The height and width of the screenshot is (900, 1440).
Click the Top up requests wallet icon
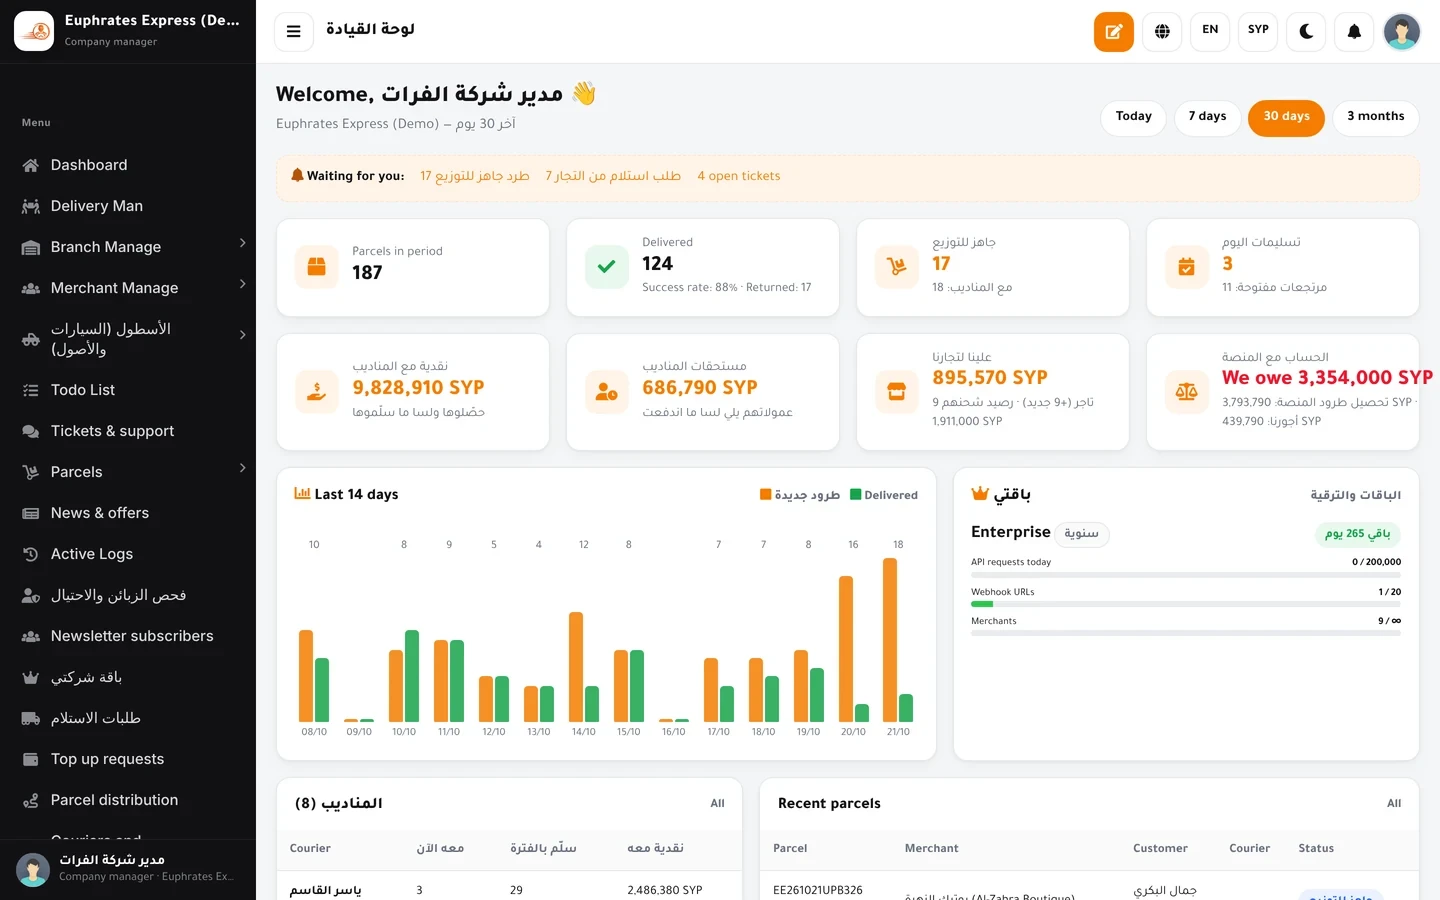click(31, 759)
